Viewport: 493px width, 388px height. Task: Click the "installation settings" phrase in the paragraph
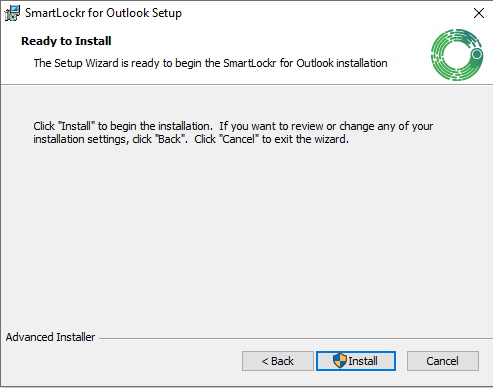click(x=80, y=139)
